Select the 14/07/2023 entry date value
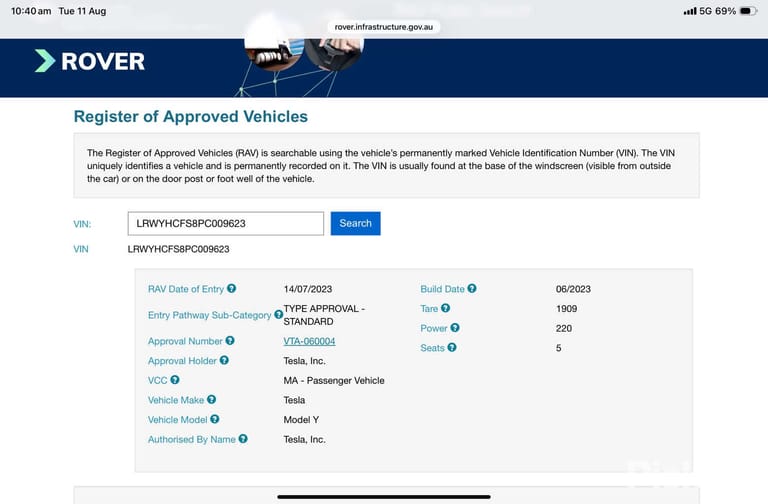 (308, 289)
